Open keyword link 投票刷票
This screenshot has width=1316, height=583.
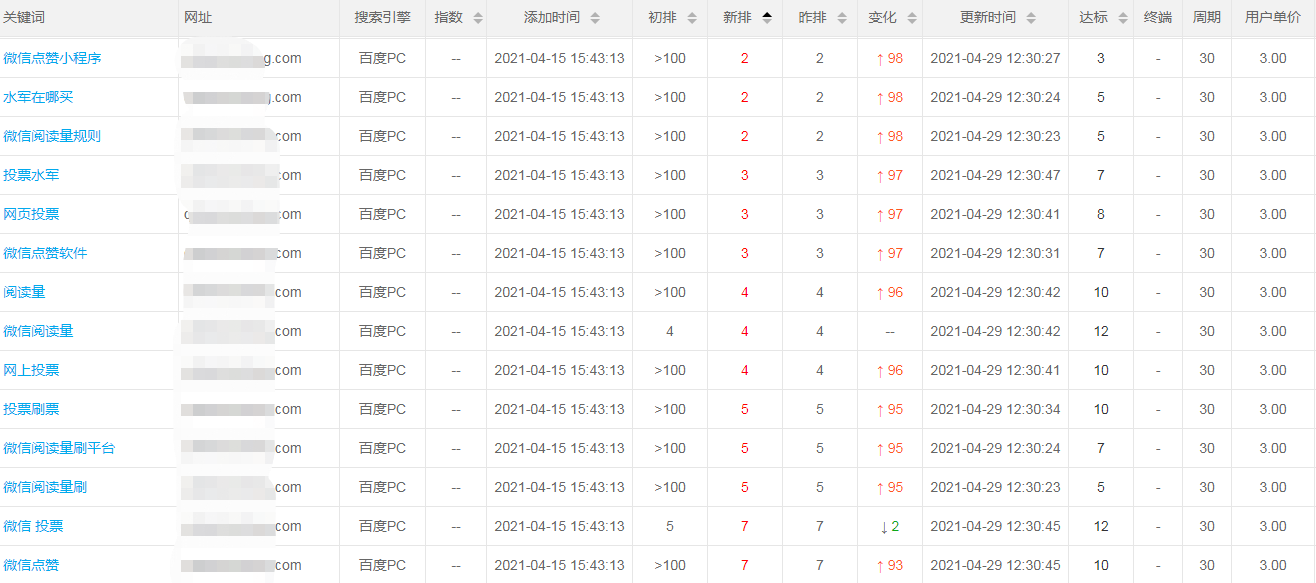tap(31, 409)
